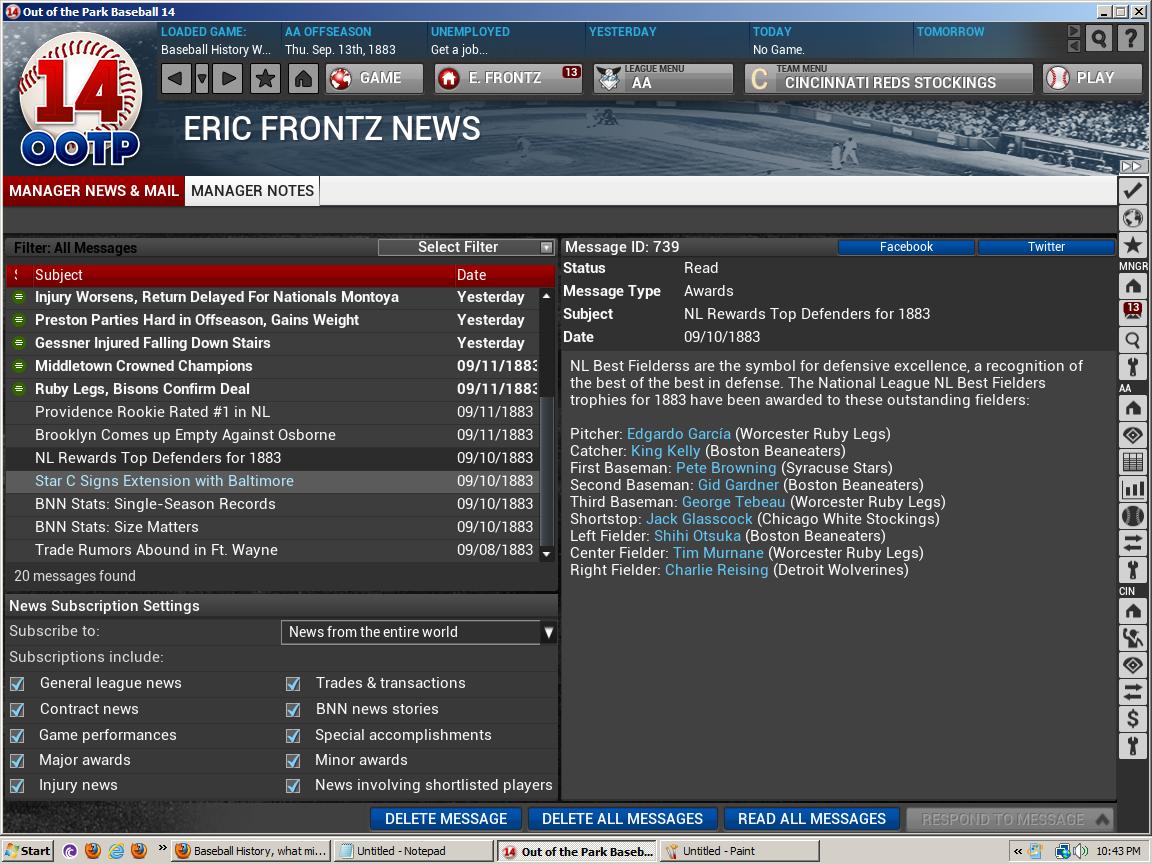Click the message list scrollbar down arrow
This screenshot has width=1152, height=864.
546,553
